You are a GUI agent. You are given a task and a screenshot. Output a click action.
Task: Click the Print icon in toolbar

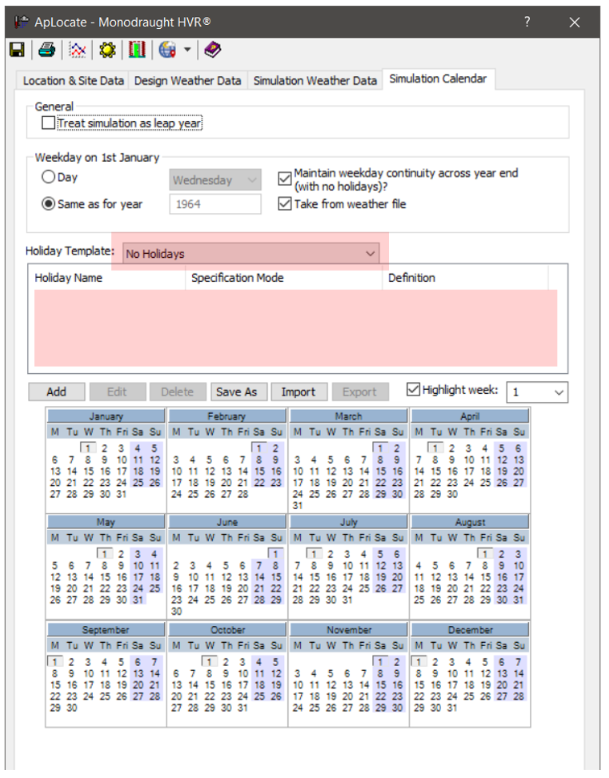(x=46, y=49)
